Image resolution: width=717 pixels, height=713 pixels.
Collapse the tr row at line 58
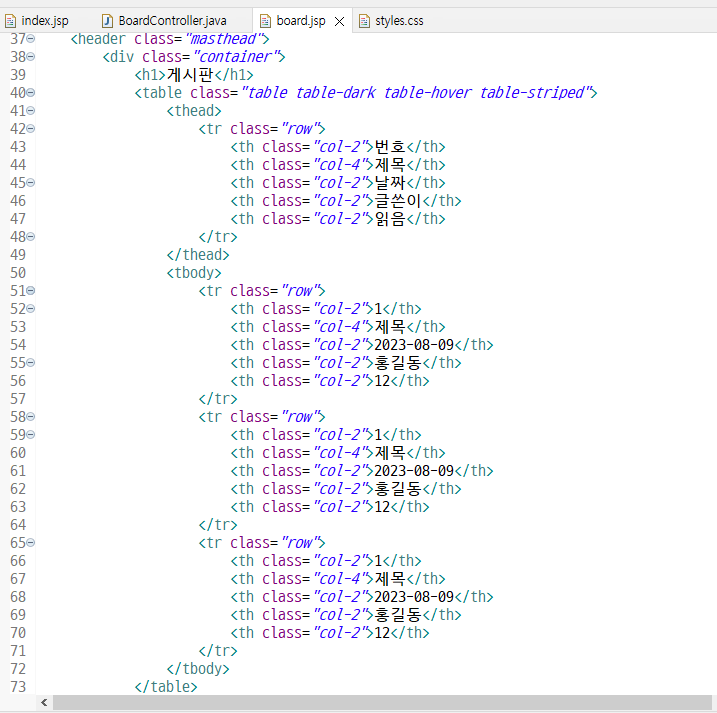coord(31,417)
